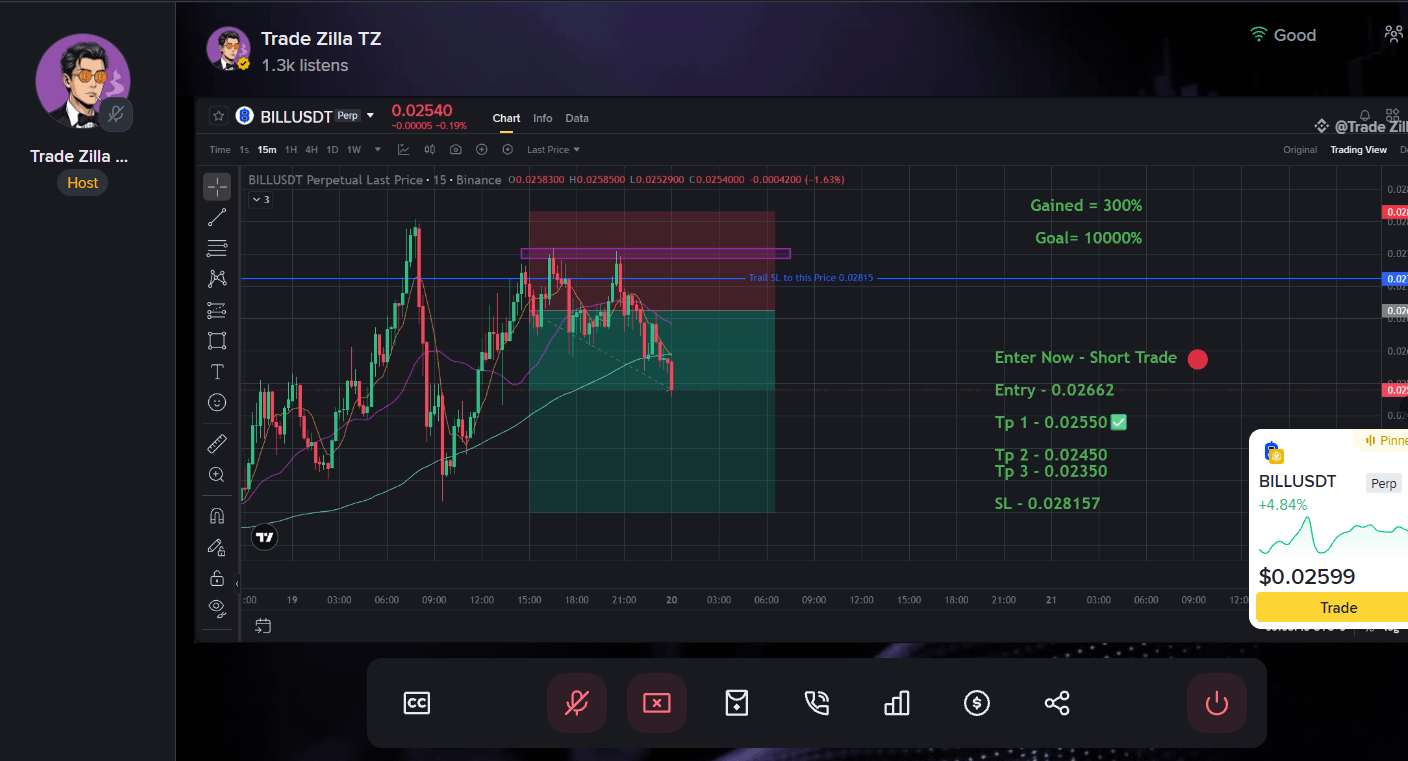This screenshot has width=1408, height=761.
Task: Open call requests phone icon
Action: point(817,703)
